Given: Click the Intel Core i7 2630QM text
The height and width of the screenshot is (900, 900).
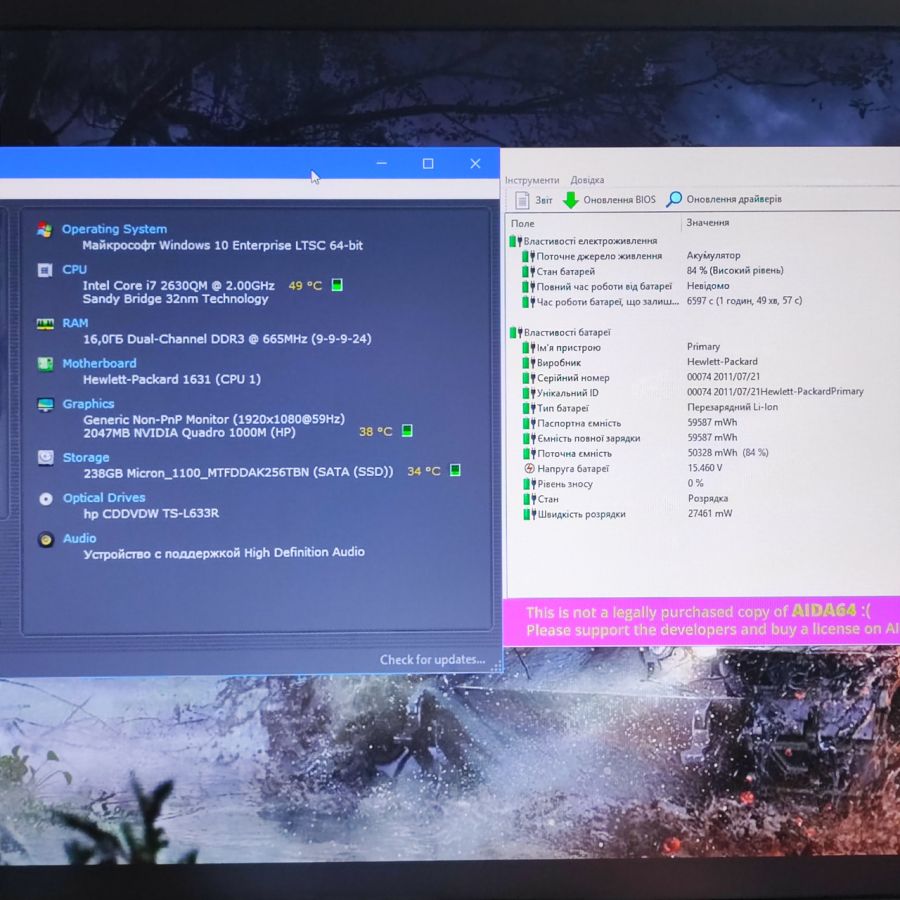Looking at the screenshot, I should click(x=179, y=285).
